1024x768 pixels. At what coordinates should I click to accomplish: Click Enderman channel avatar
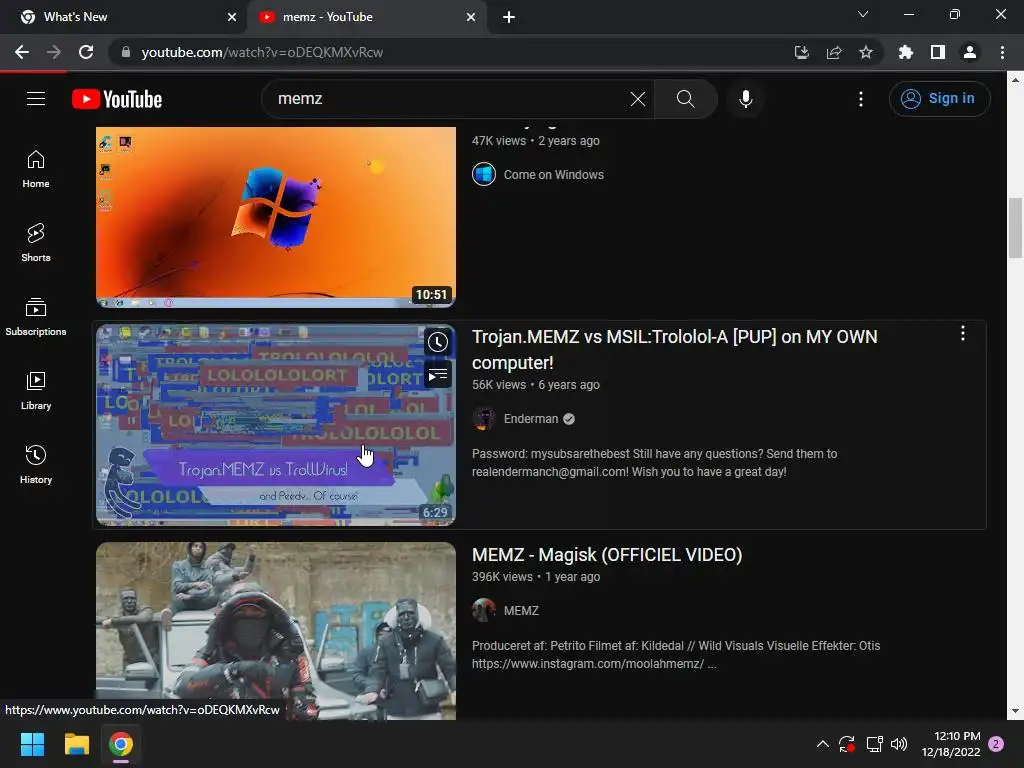pyautogui.click(x=484, y=419)
